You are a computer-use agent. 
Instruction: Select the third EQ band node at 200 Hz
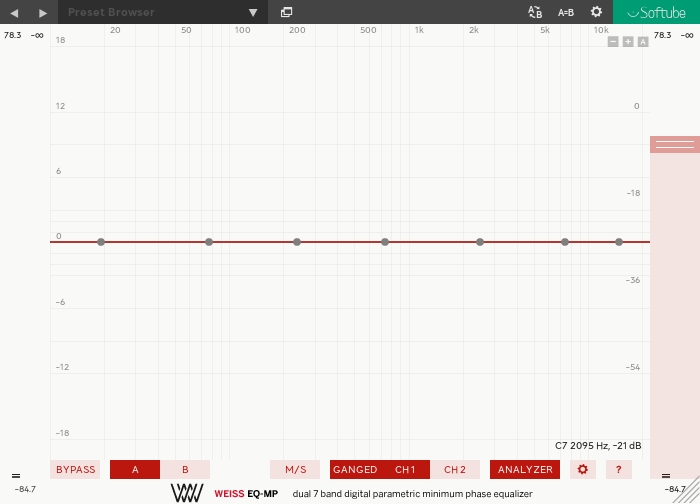pyautogui.click(x=297, y=242)
